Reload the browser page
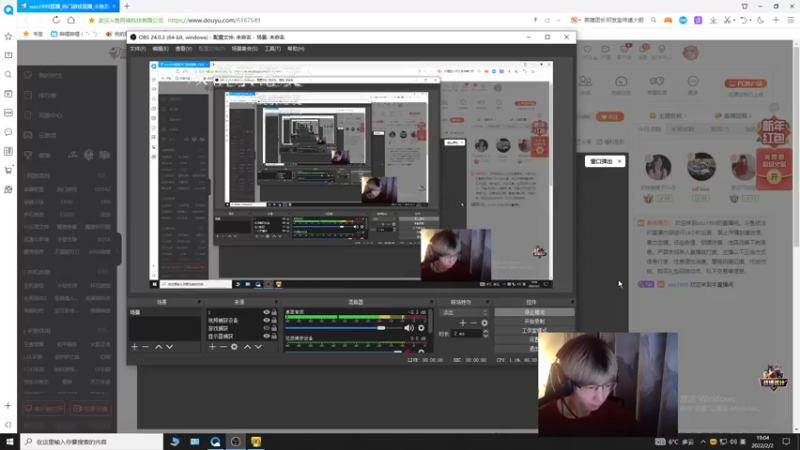800x450 pixels. (x=56, y=20)
